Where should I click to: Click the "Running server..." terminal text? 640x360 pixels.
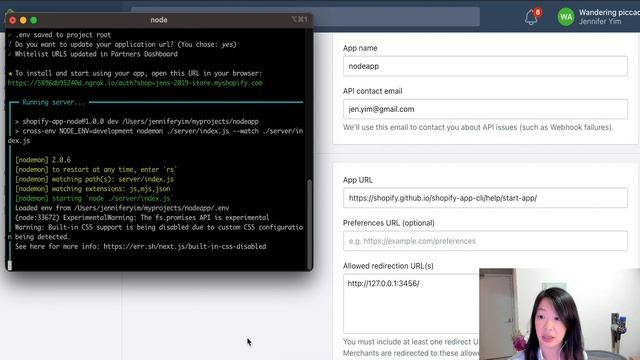pos(53,102)
